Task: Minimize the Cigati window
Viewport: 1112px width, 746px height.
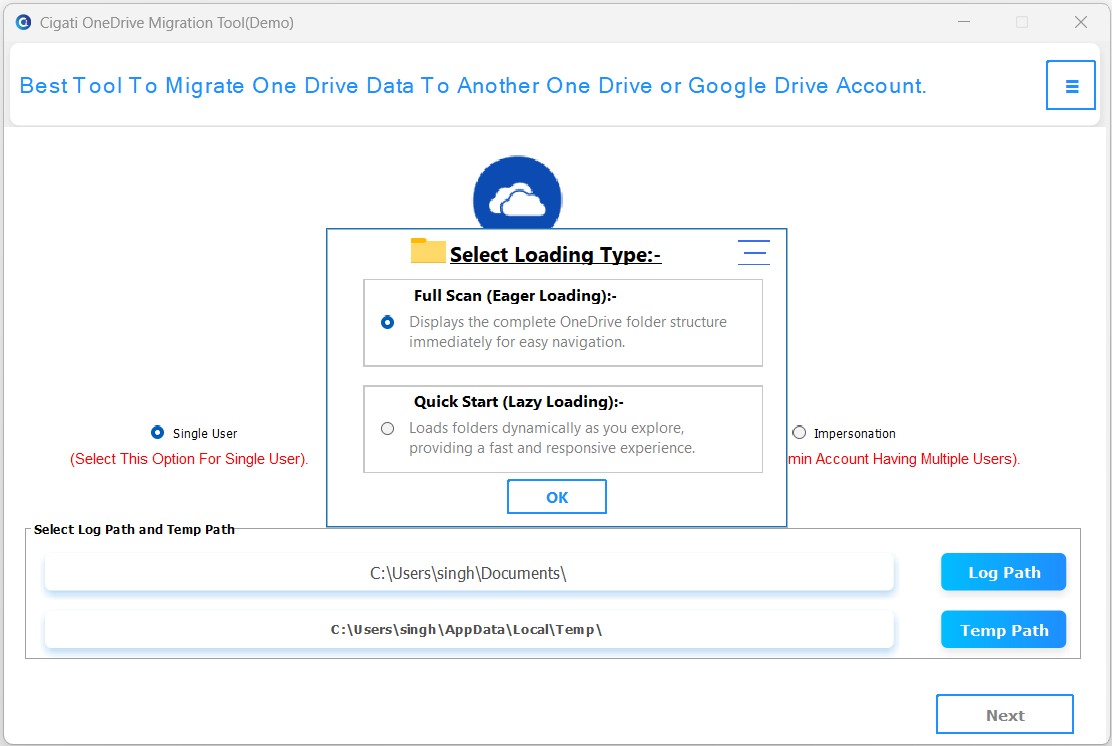Action: (964, 22)
